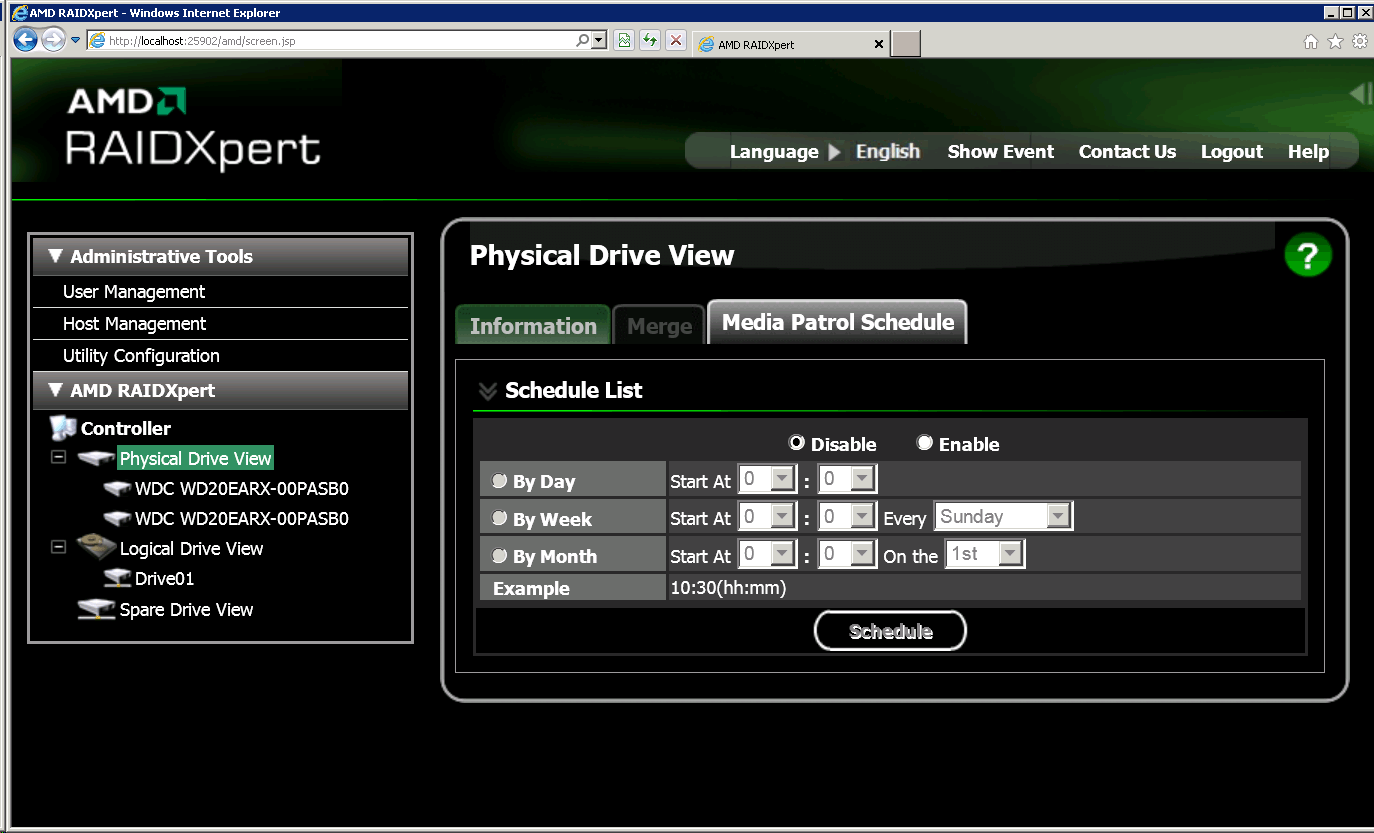
Task: Select the Enable radio button
Action: coord(925,442)
